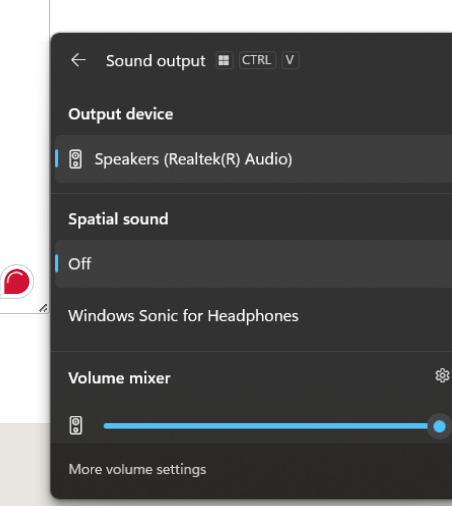452x506 pixels.
Task: Click the red round bubble icon
Action: point(17,282)
